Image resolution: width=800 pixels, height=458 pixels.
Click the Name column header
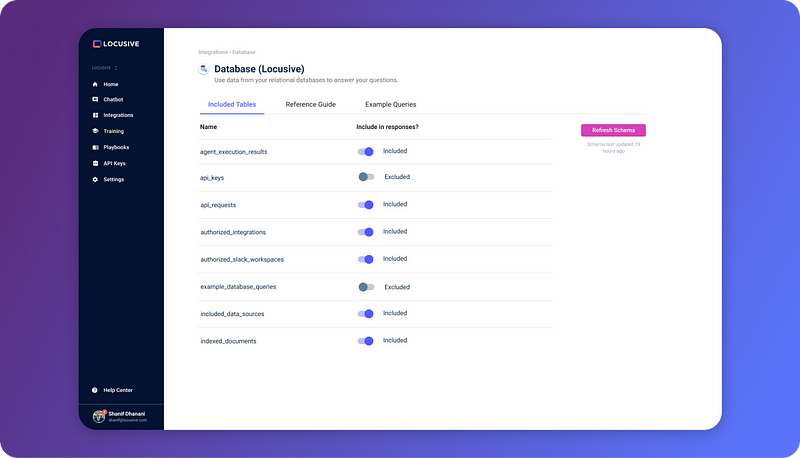[x=208, y=127]
